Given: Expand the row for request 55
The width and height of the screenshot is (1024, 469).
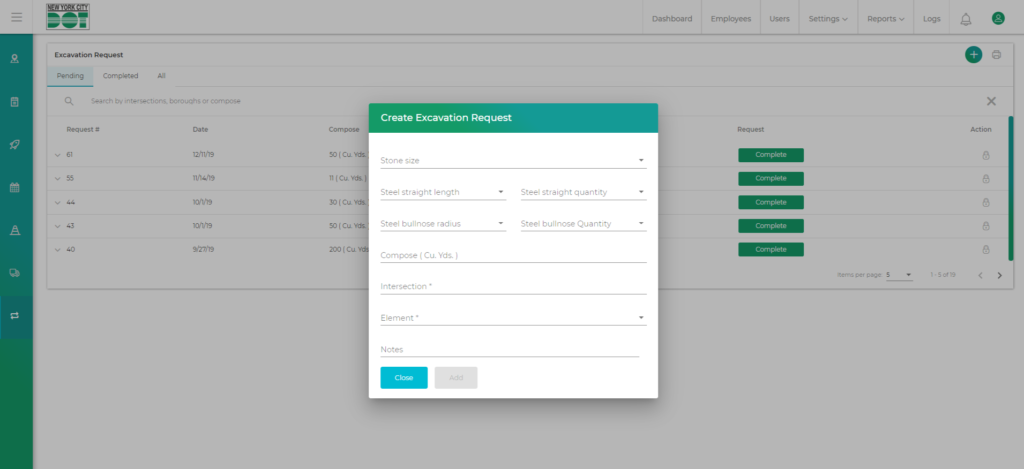Looking at the screenshot, I should 58,179.
